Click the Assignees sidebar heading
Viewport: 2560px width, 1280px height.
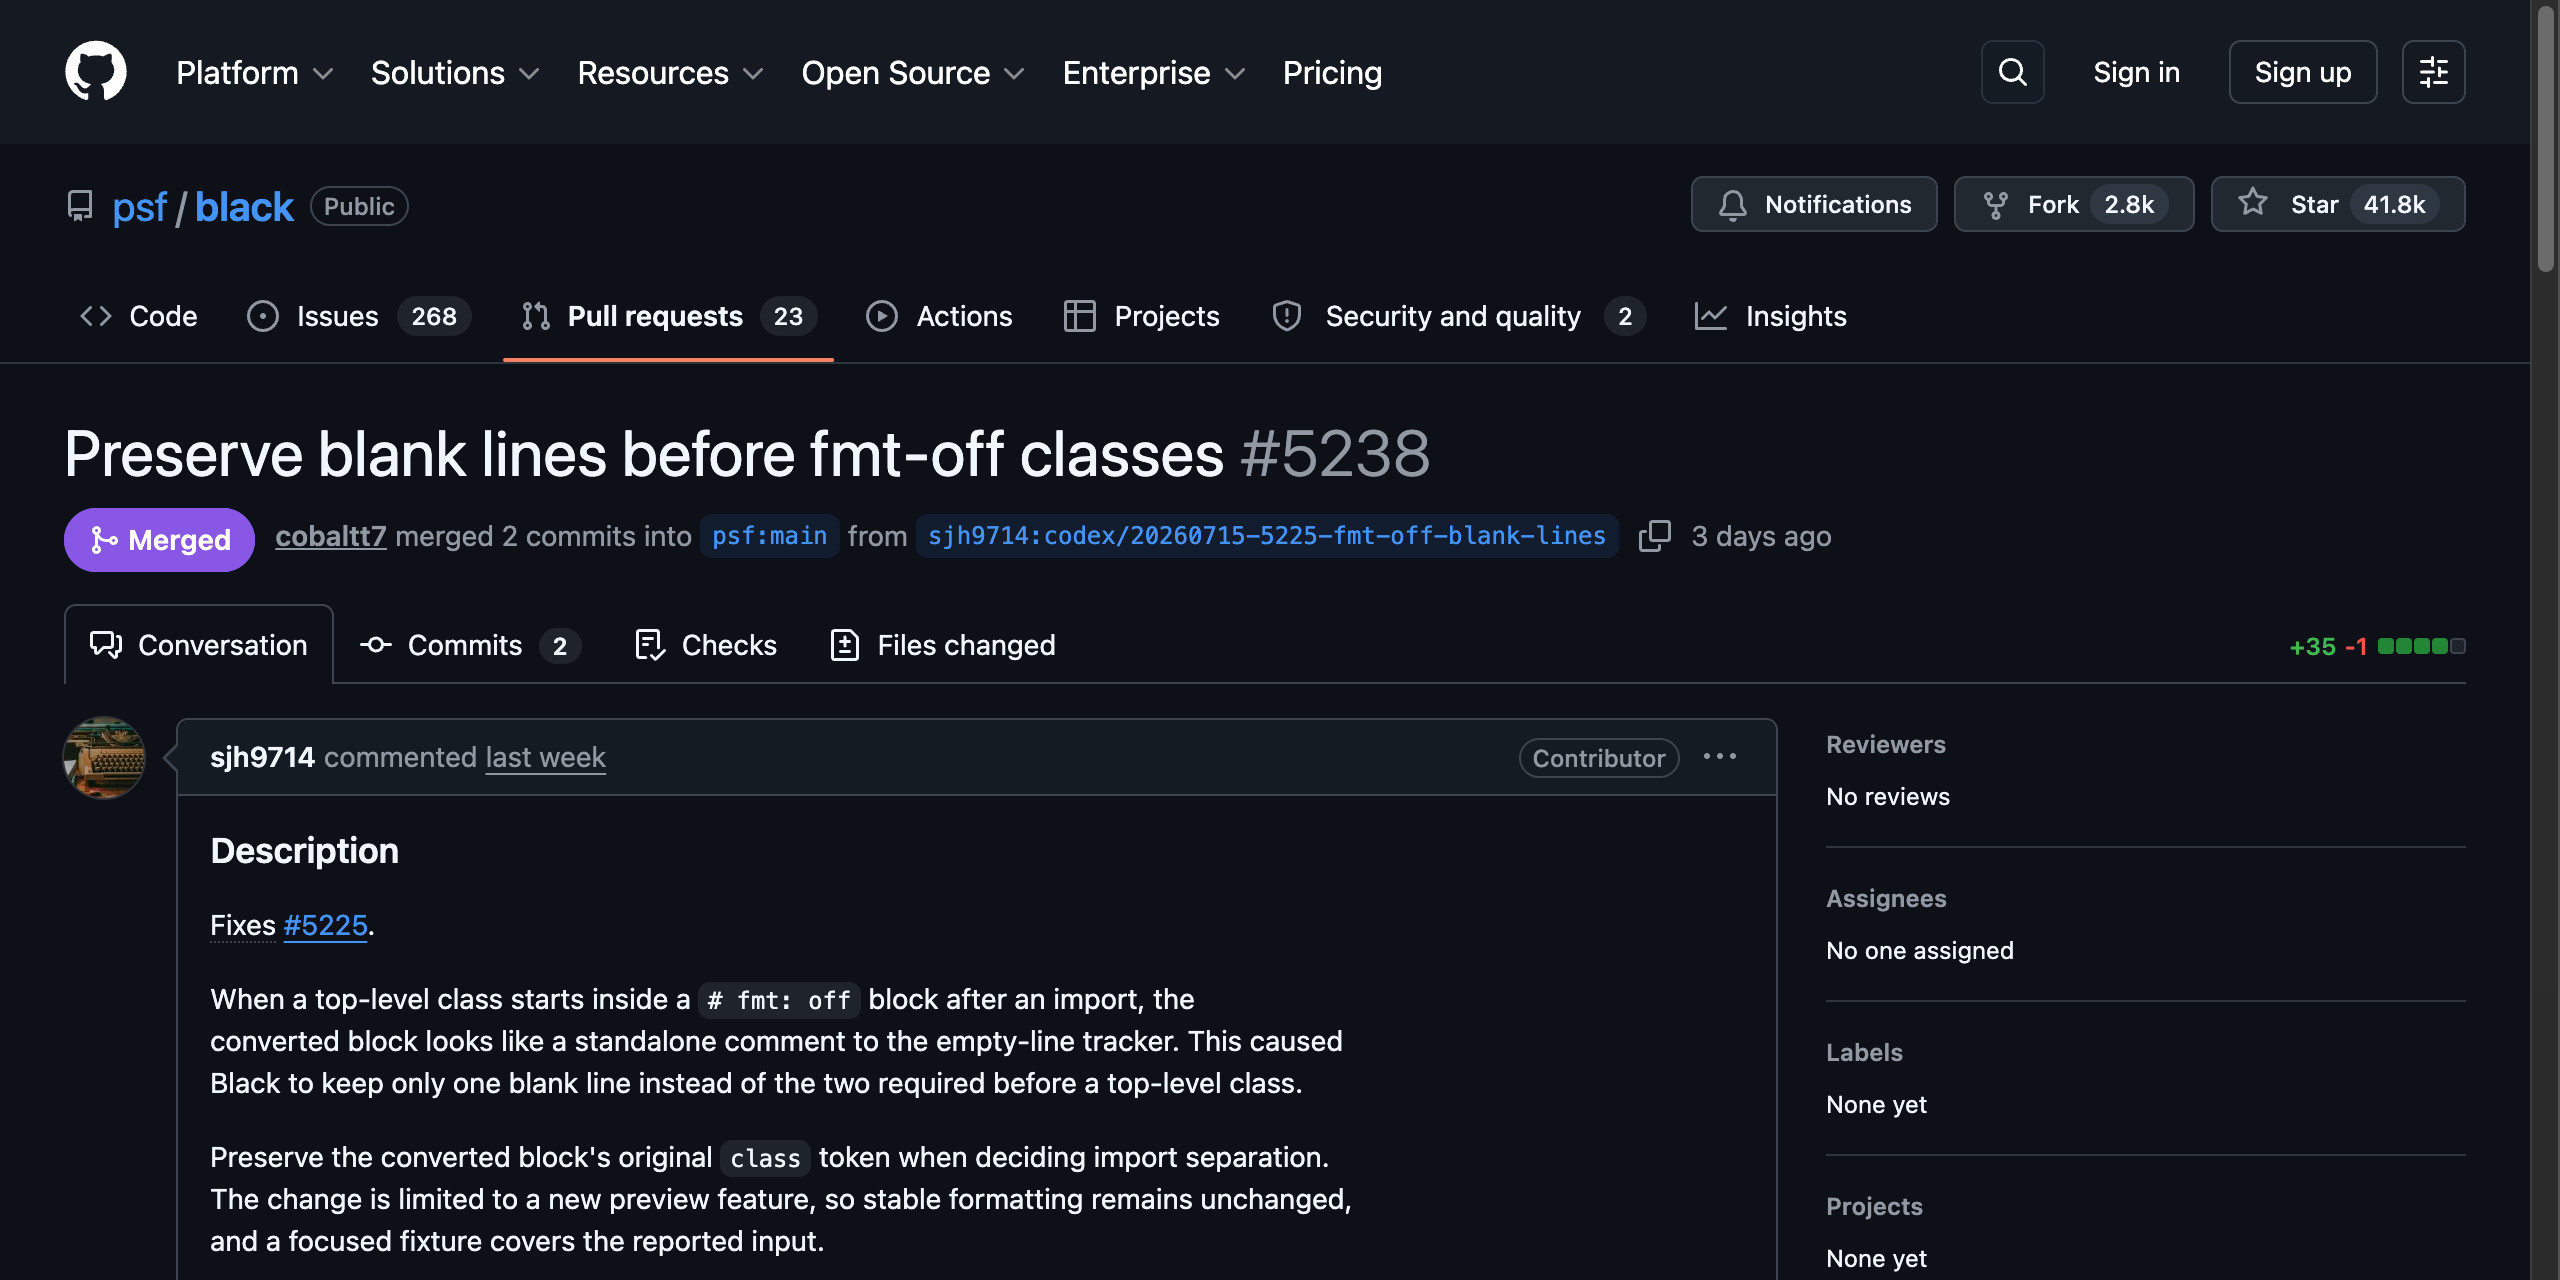1886,898
